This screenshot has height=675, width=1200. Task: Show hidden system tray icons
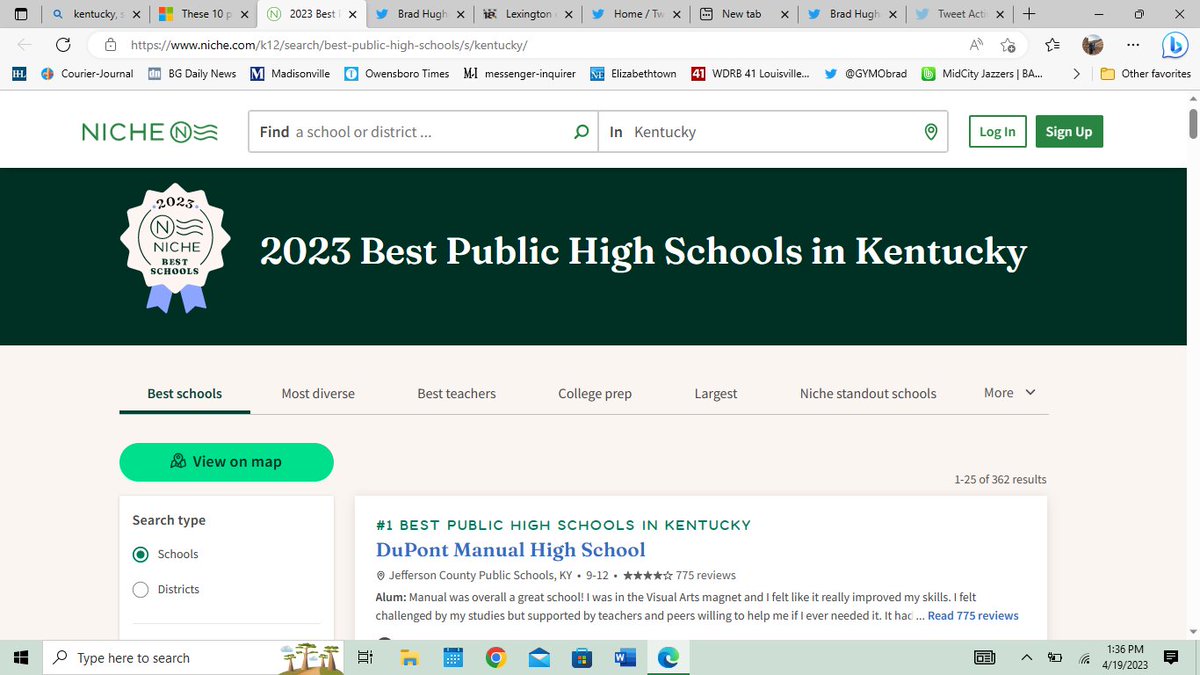click(1027, 657)
